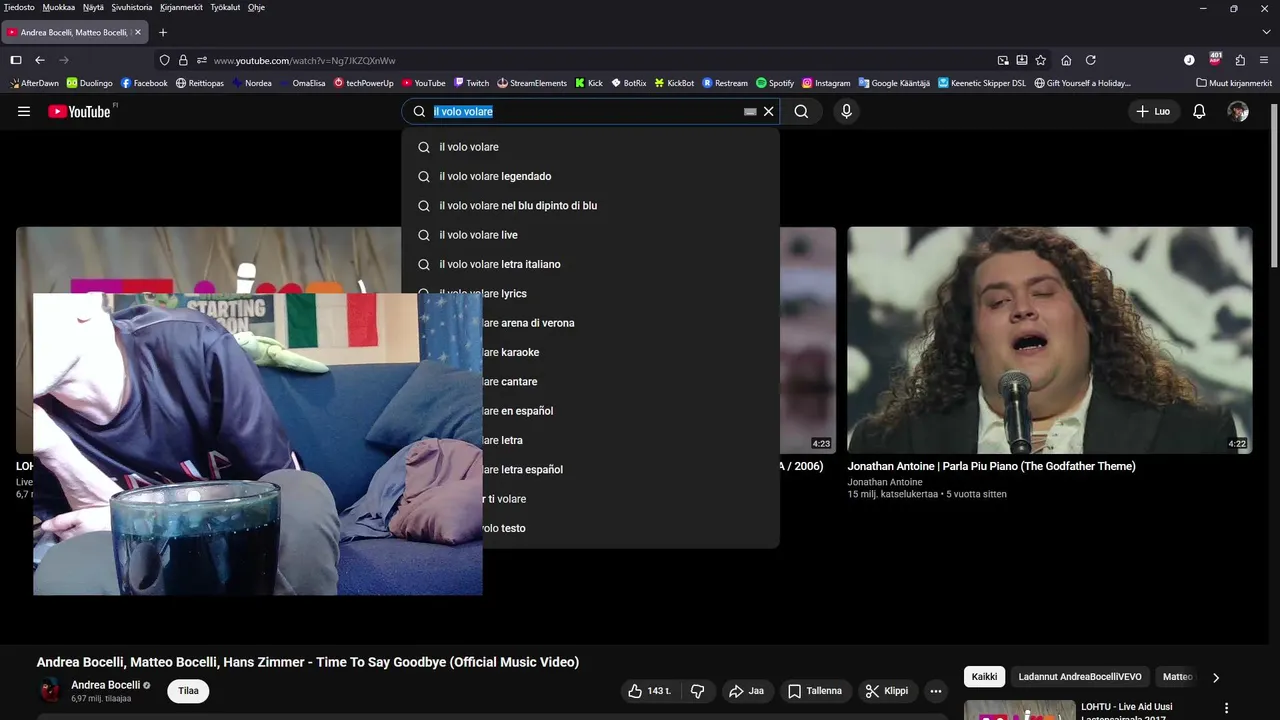Open Työkalut menu
1280x720 pixels.
click(225, 7)
